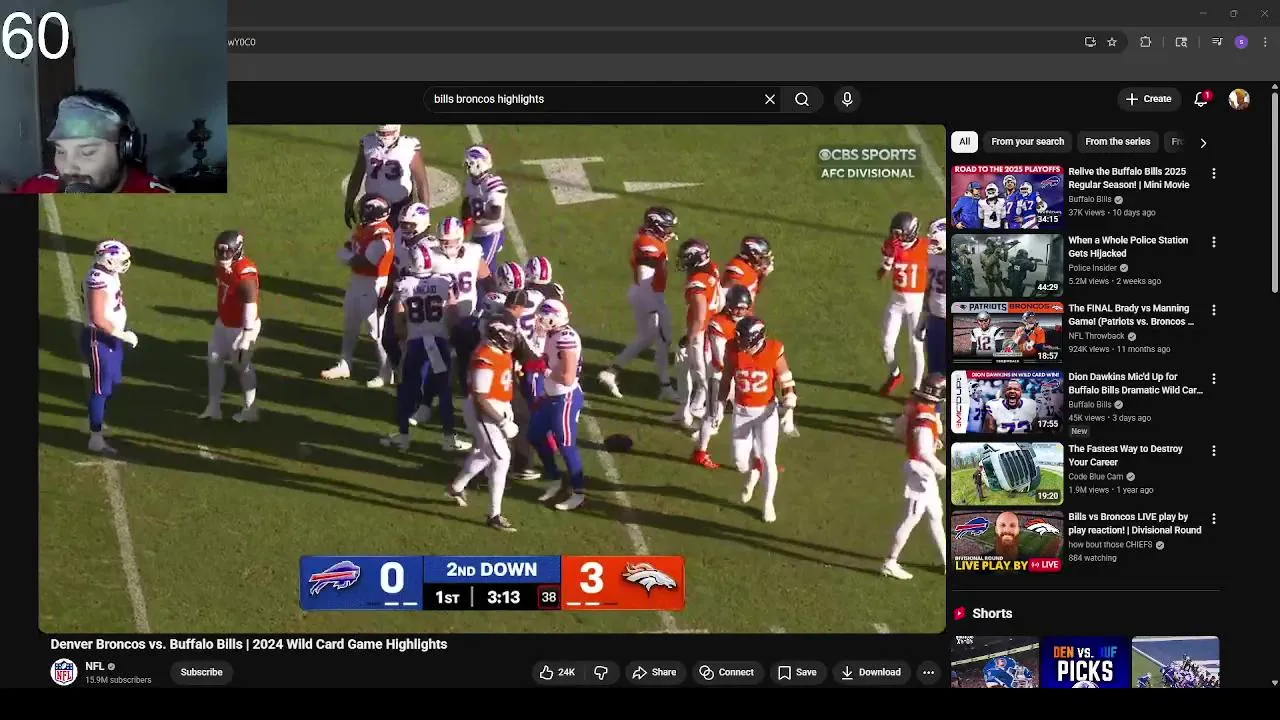The image size is (1280, 720).
Task: Click NFL Throwback channel name
Action: tap(1097, 336)
